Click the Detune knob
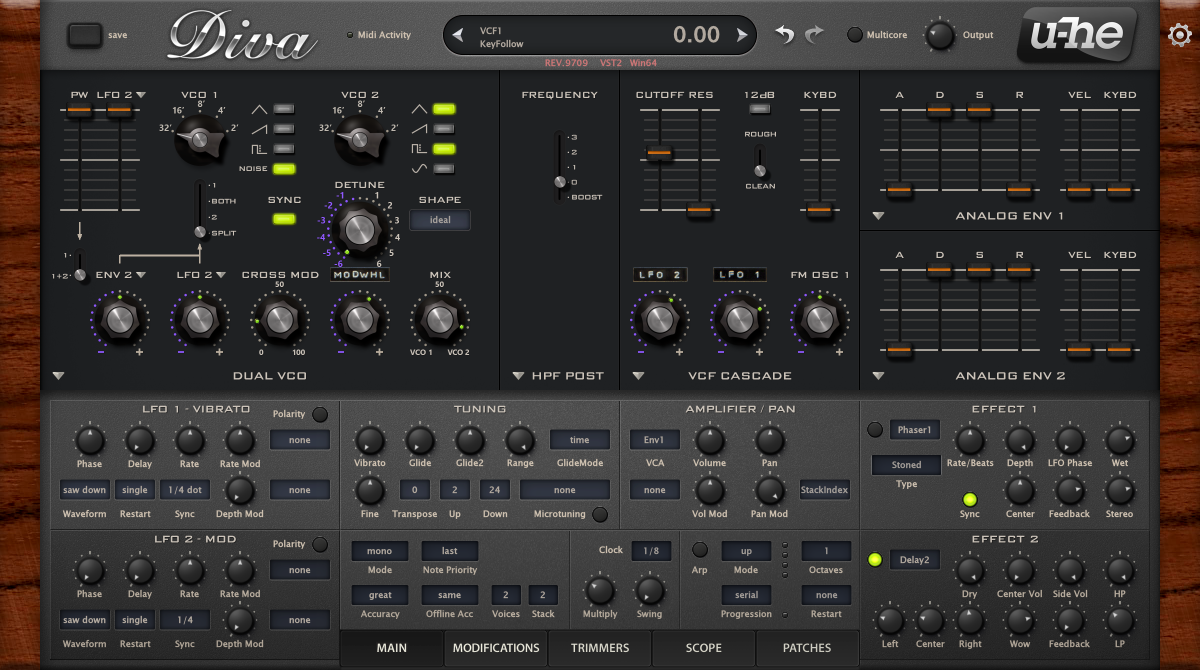This screenshot has height=670, width=1200. click(x=359, y=229)
